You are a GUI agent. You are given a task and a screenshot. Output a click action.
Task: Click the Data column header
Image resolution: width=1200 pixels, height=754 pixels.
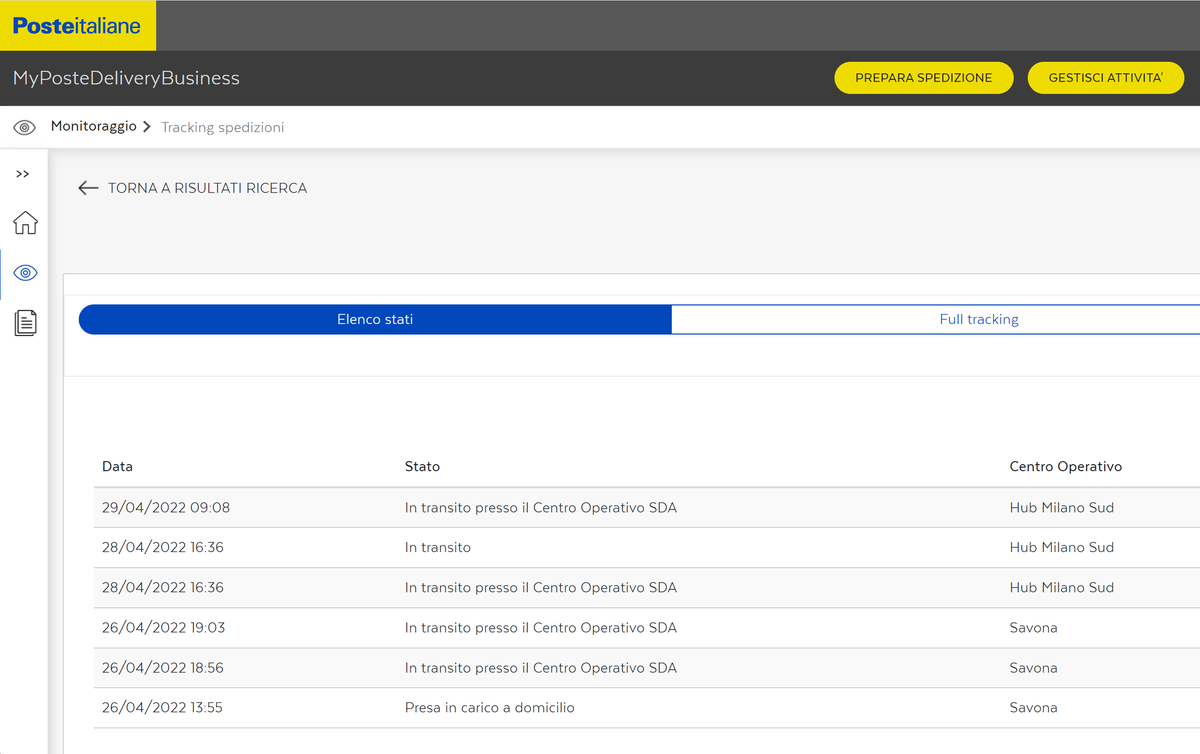pyautogui.click(x=117, y=467)
